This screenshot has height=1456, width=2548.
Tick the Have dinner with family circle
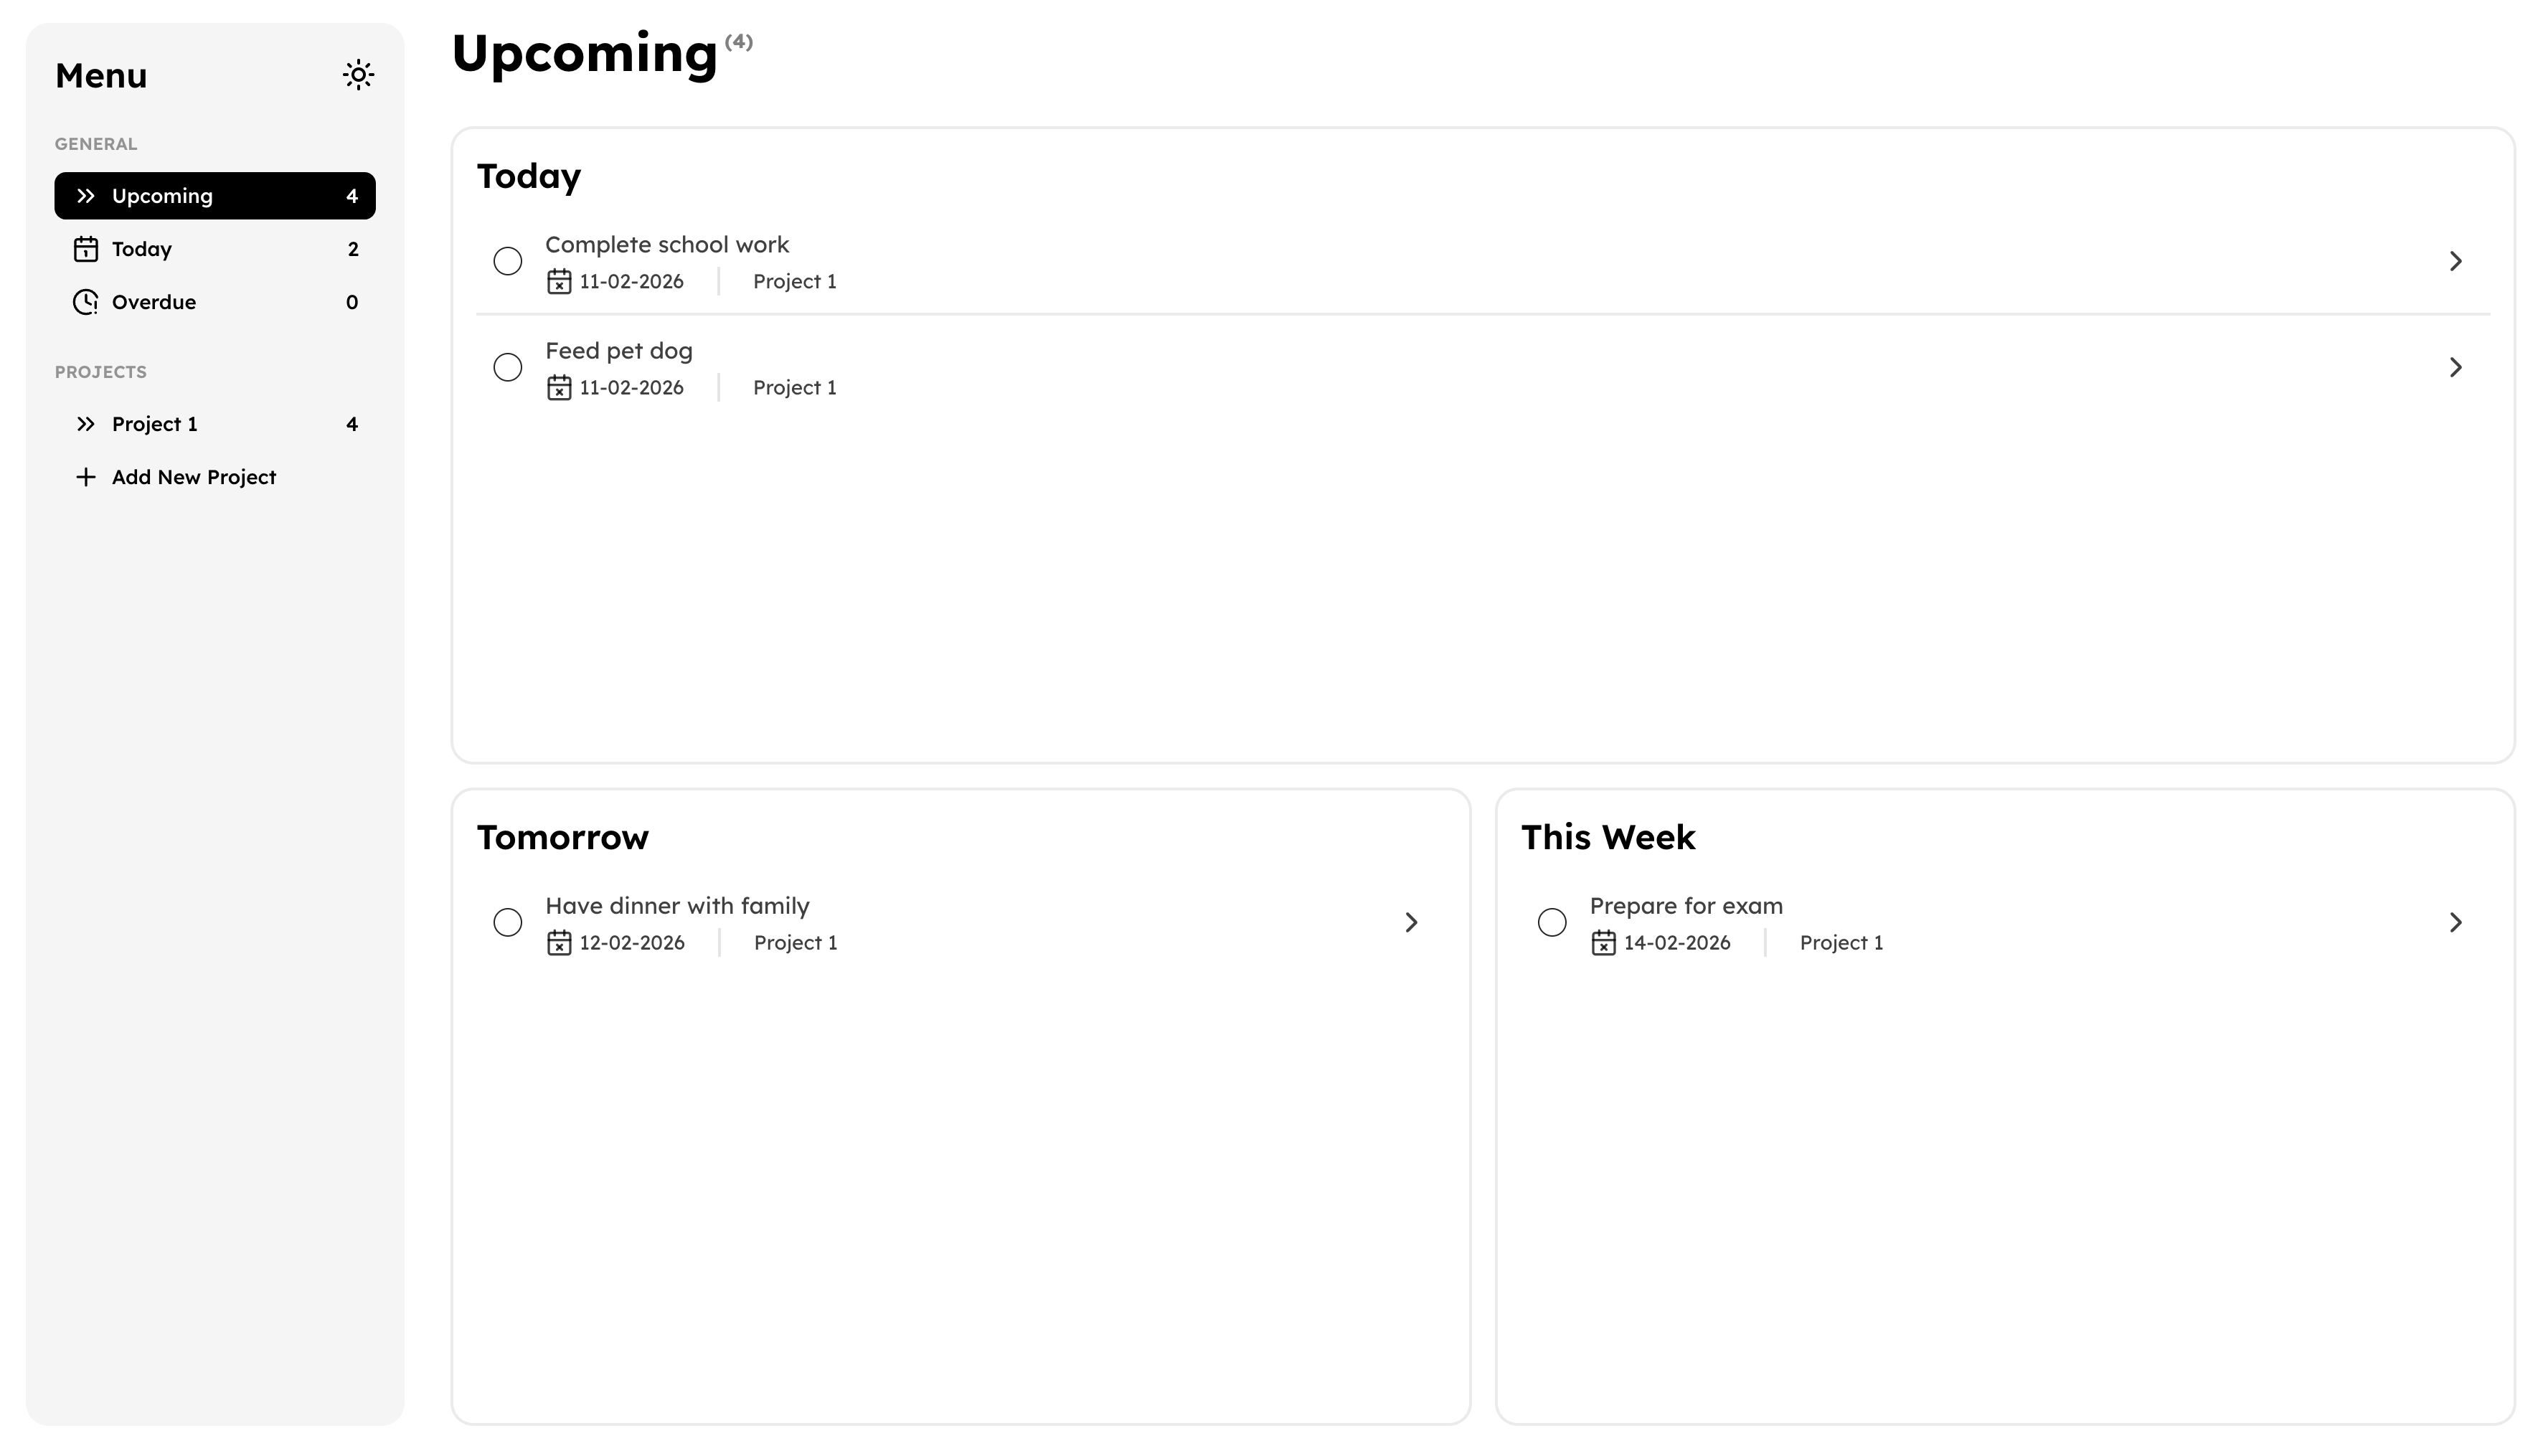508,922
